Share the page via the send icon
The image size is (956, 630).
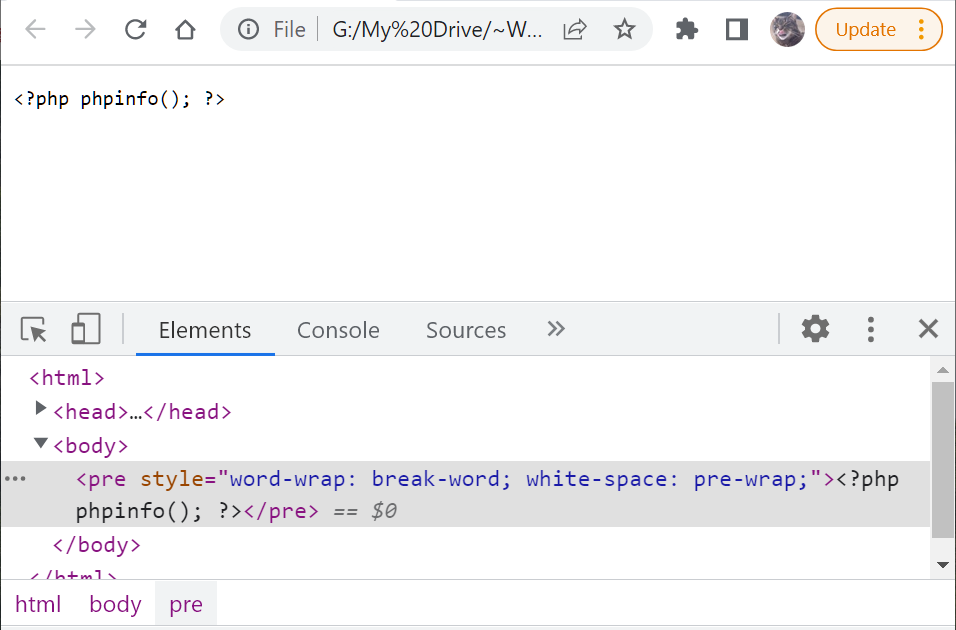573,29
